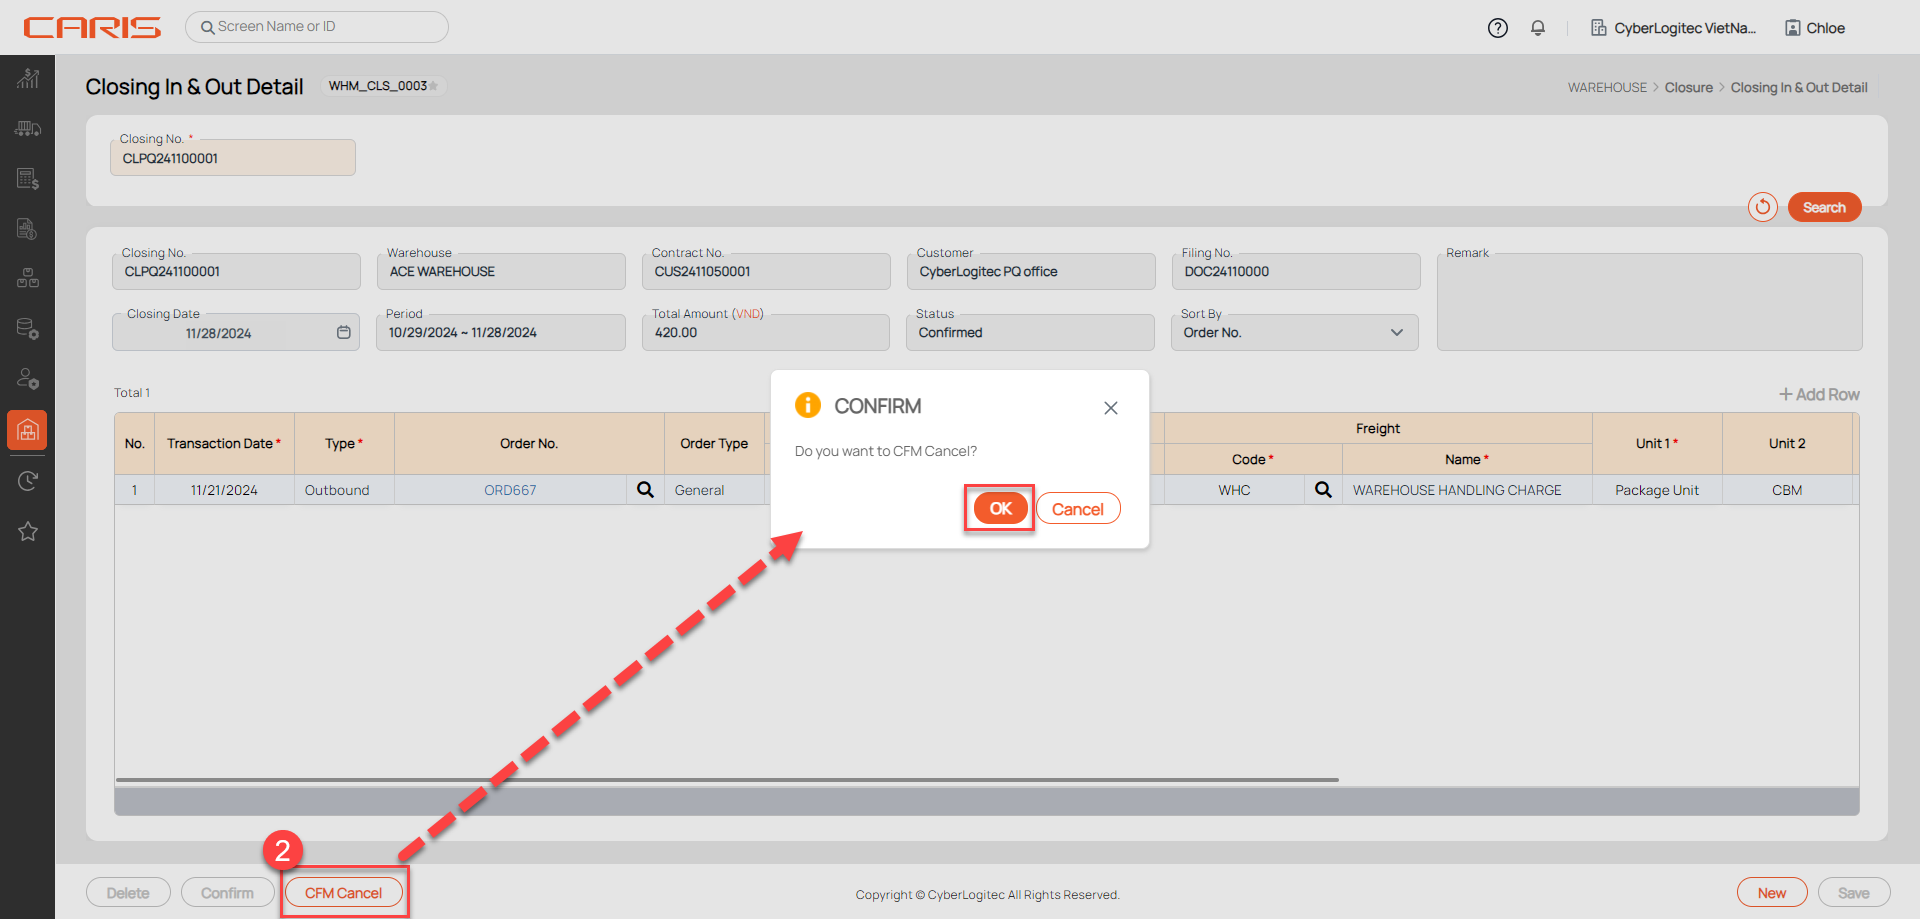Open the favorites star in sidebar
The image size is (1920, 919).
(27, 531)
